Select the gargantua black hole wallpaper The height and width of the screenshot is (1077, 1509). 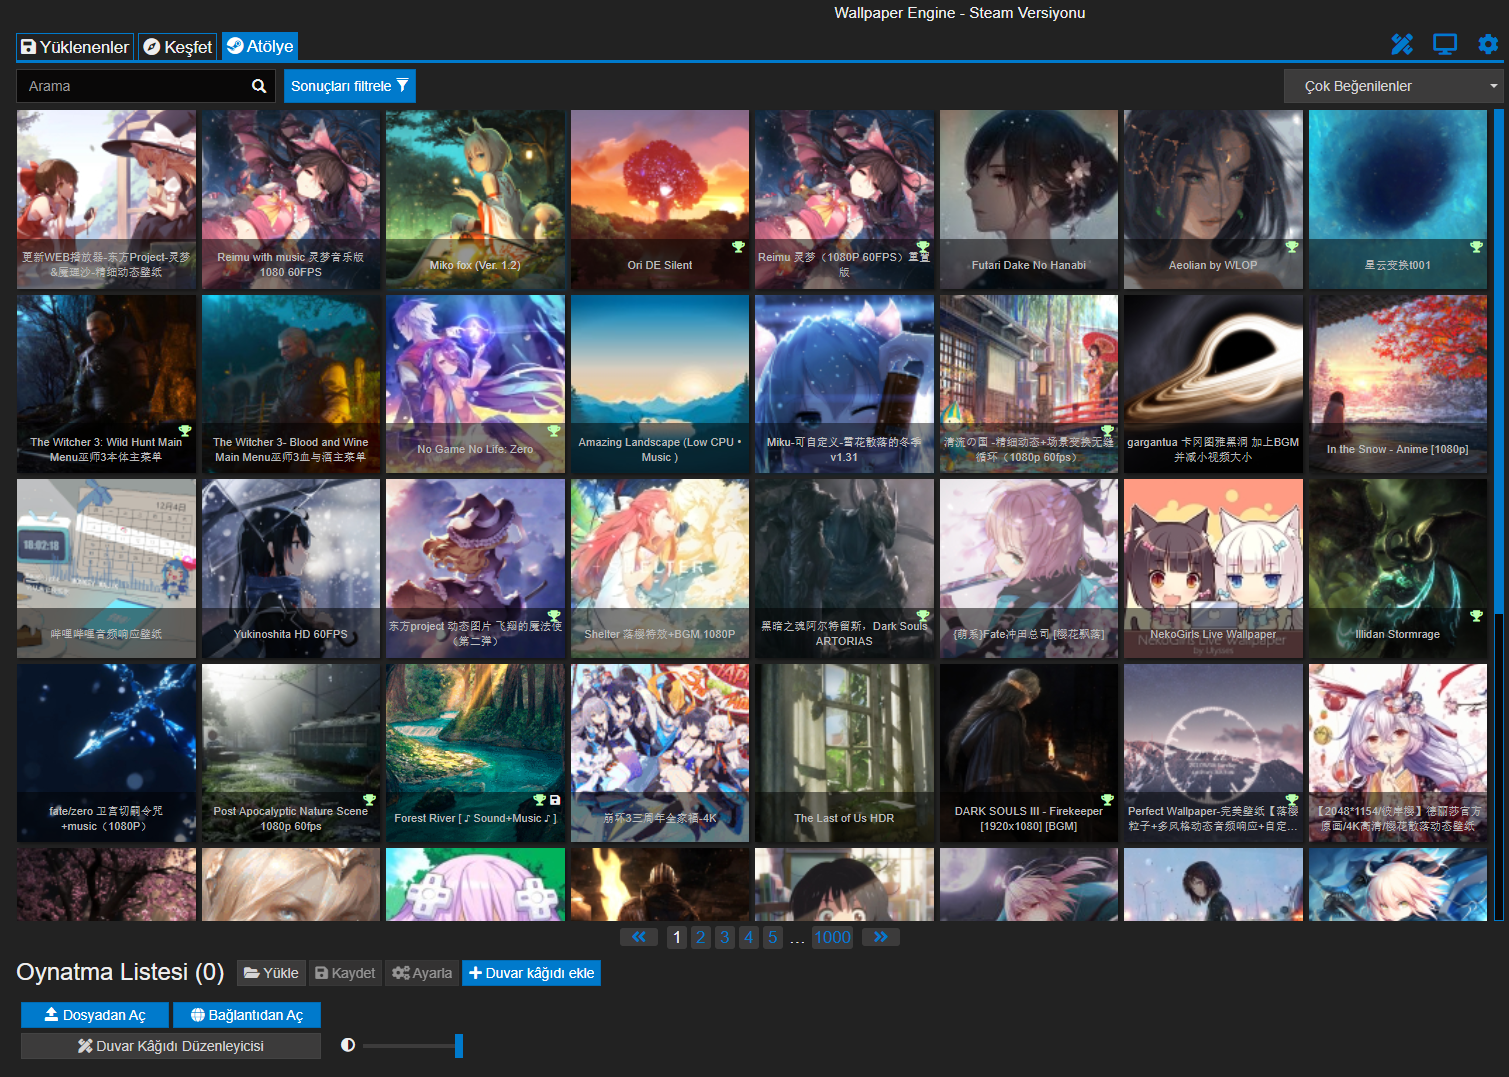pos(1213,384)
